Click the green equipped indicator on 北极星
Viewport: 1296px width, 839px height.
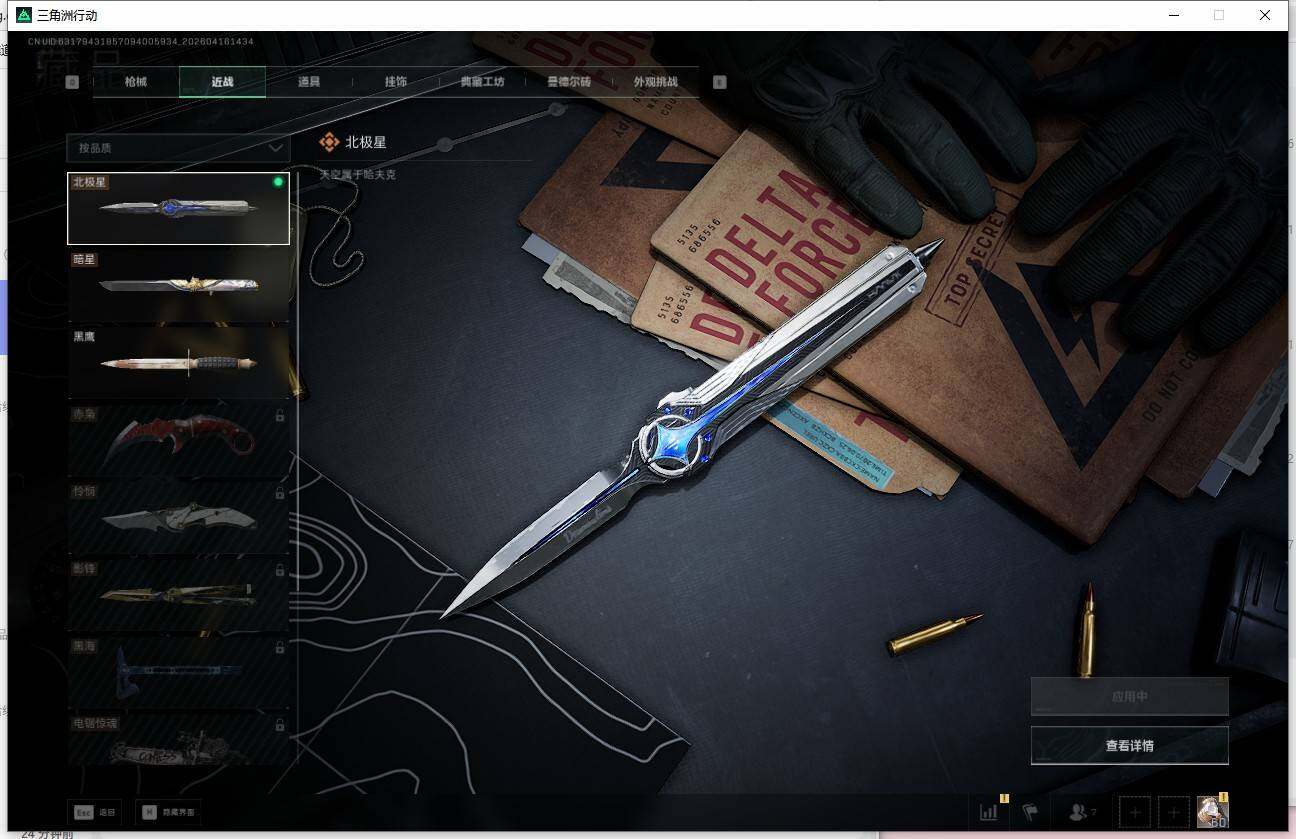(278, 182)
